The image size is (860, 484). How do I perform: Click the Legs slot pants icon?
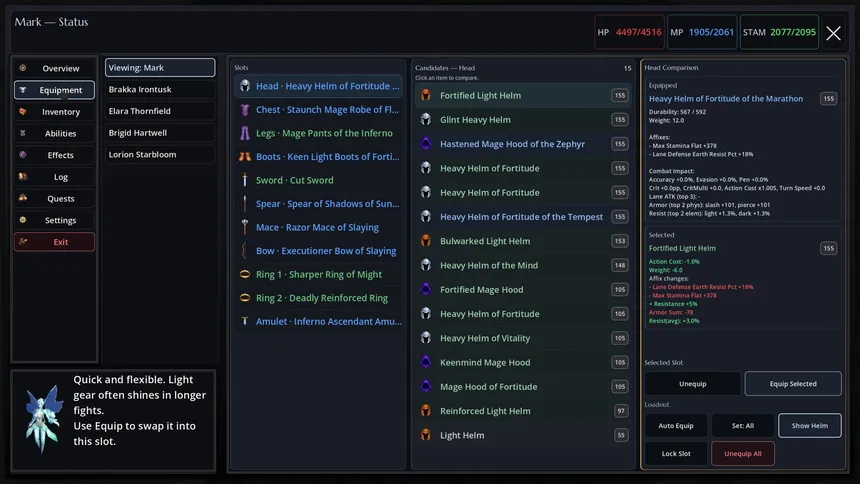[245, 133]
